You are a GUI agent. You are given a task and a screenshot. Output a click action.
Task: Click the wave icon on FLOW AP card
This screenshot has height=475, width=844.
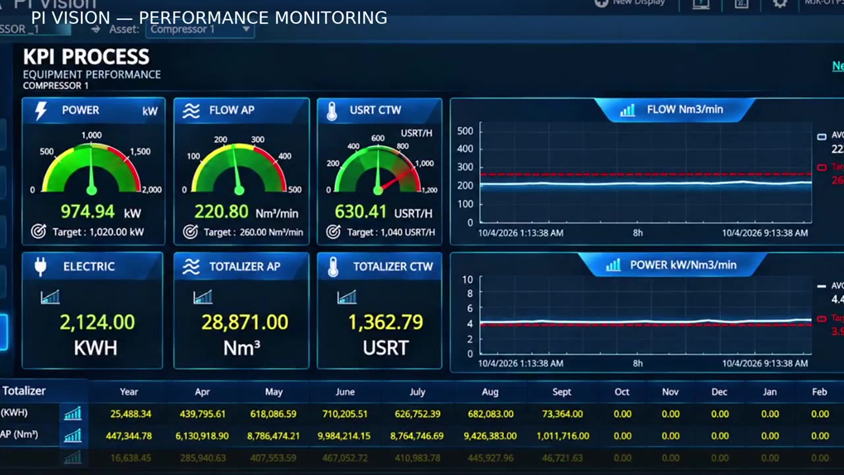click(191, 110)
